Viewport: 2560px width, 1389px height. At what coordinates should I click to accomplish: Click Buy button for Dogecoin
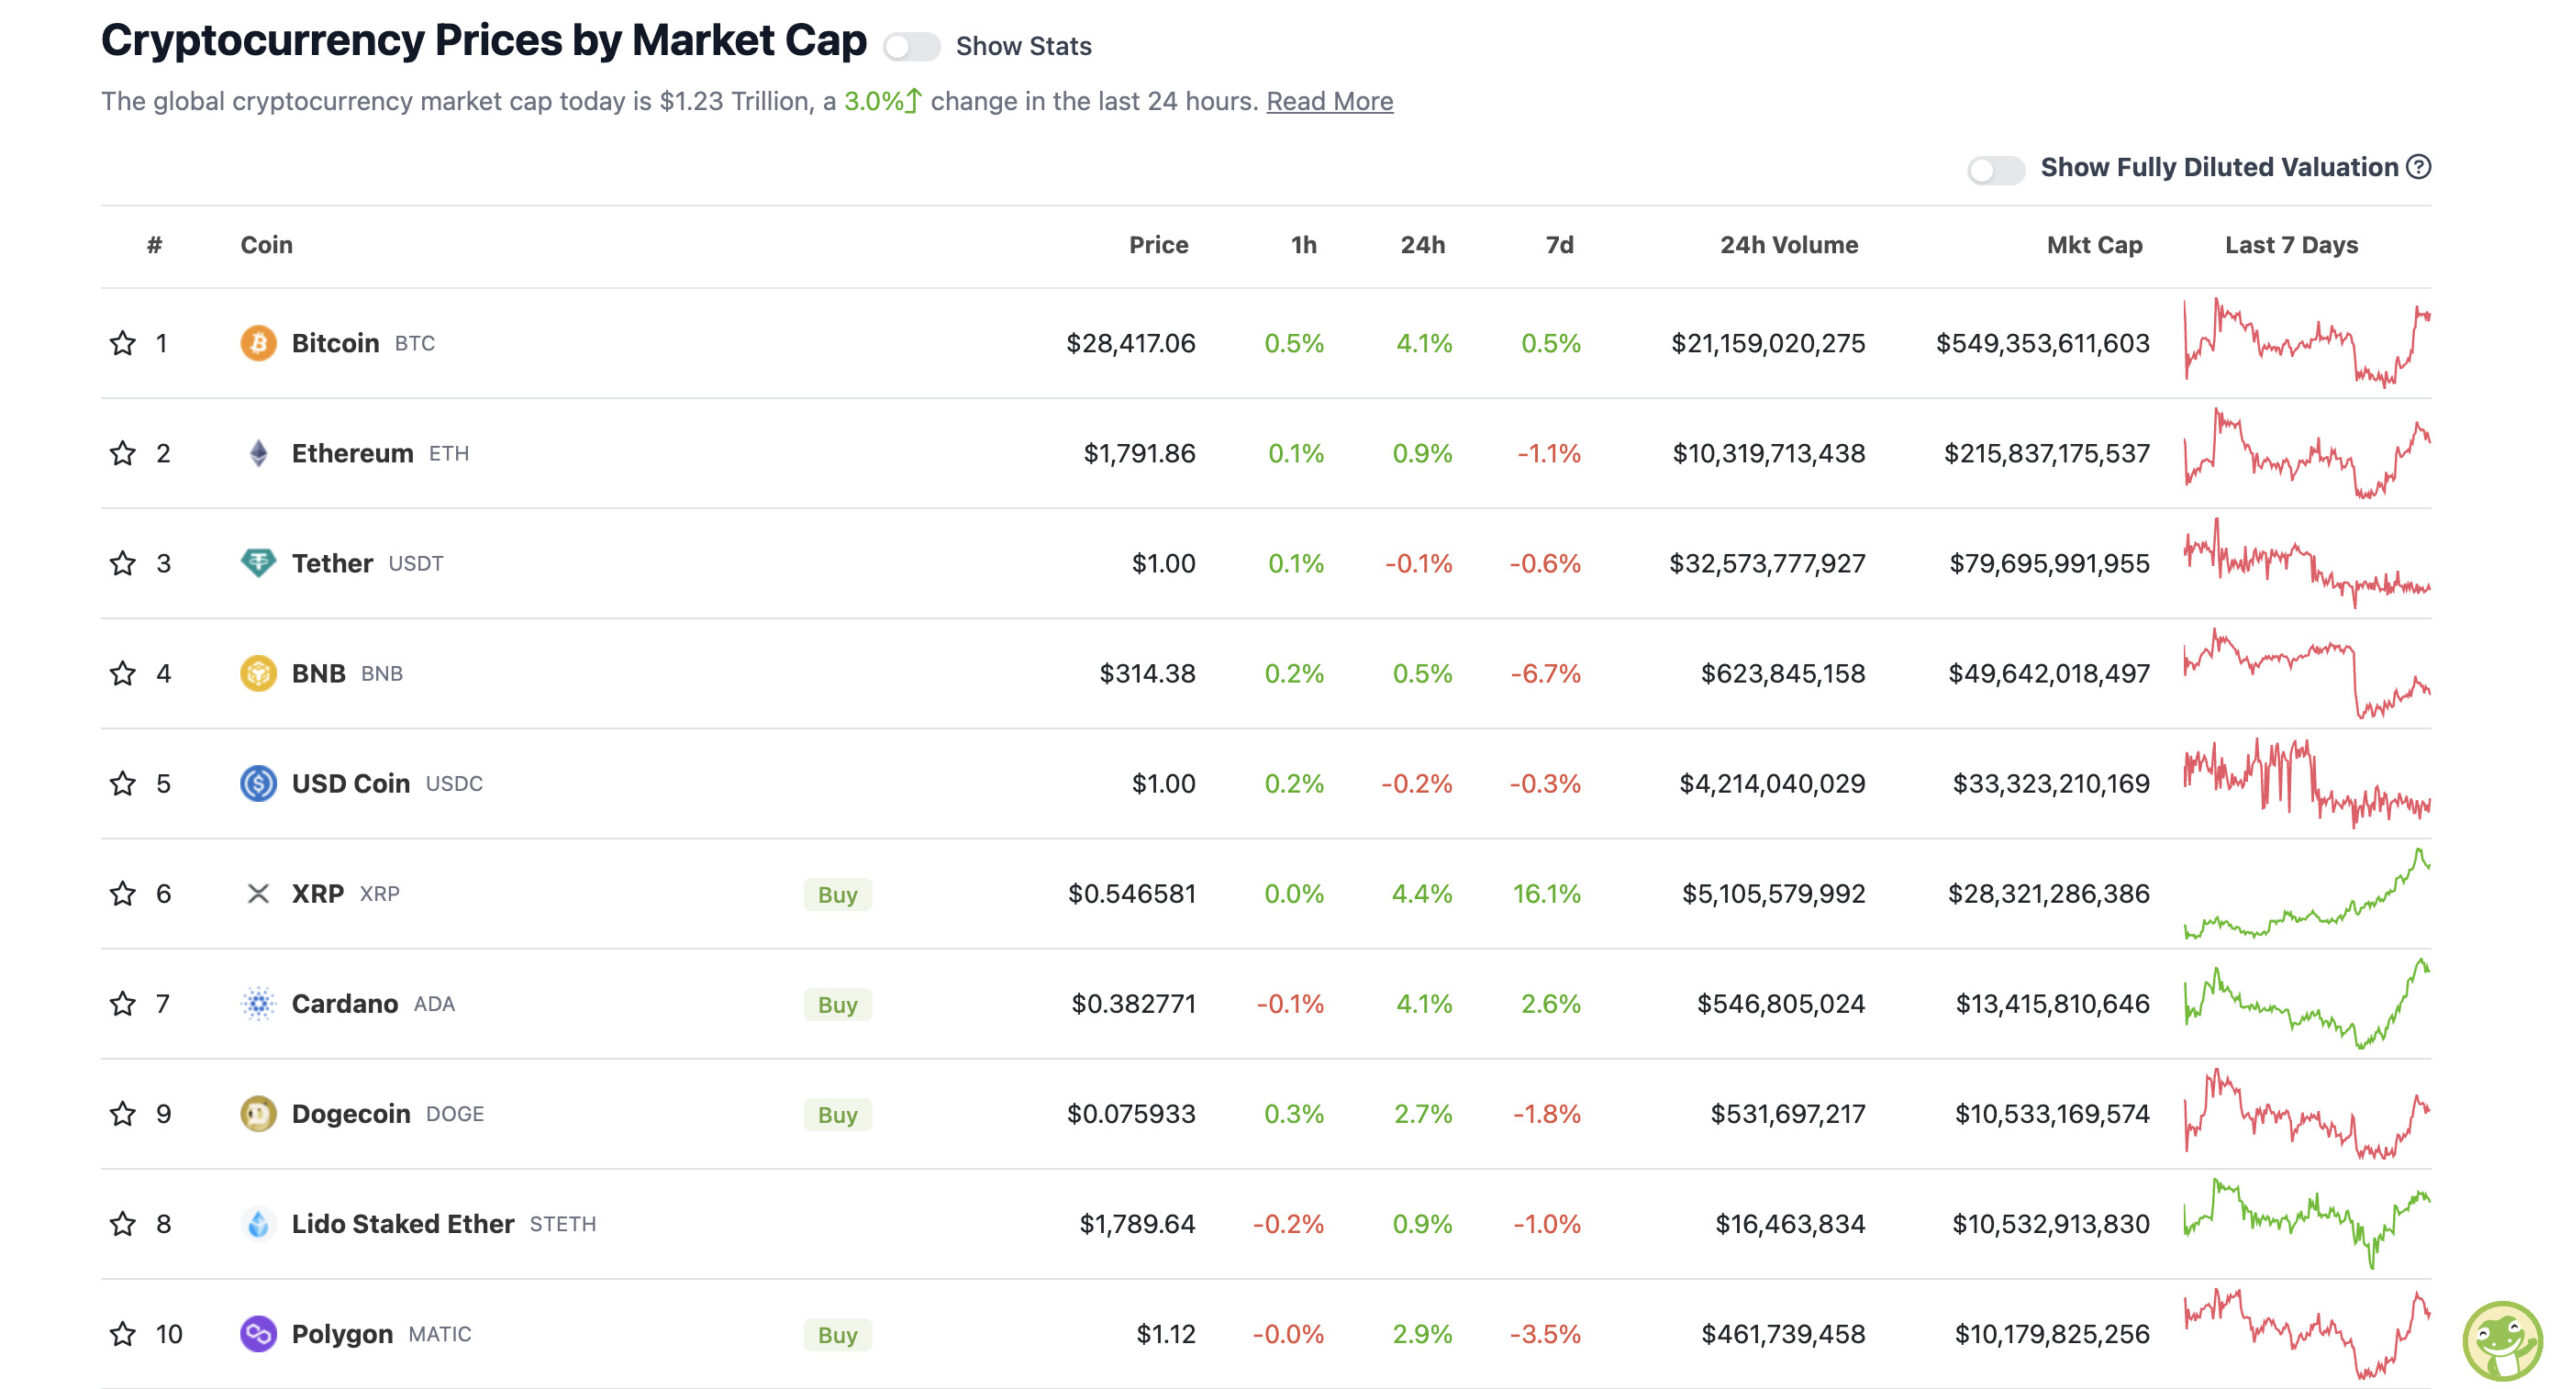click(837, 1114)
